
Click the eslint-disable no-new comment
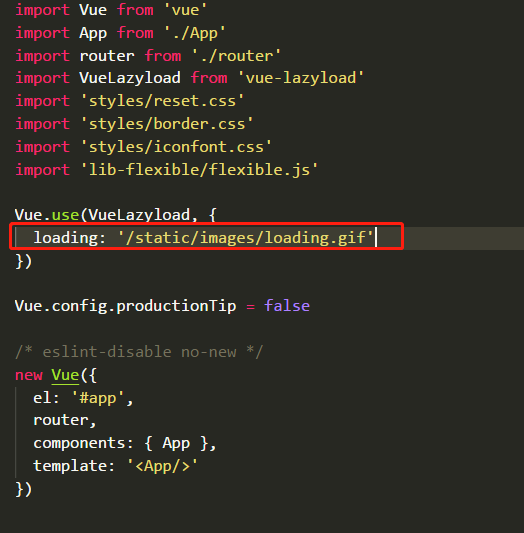tap(139, 352)
